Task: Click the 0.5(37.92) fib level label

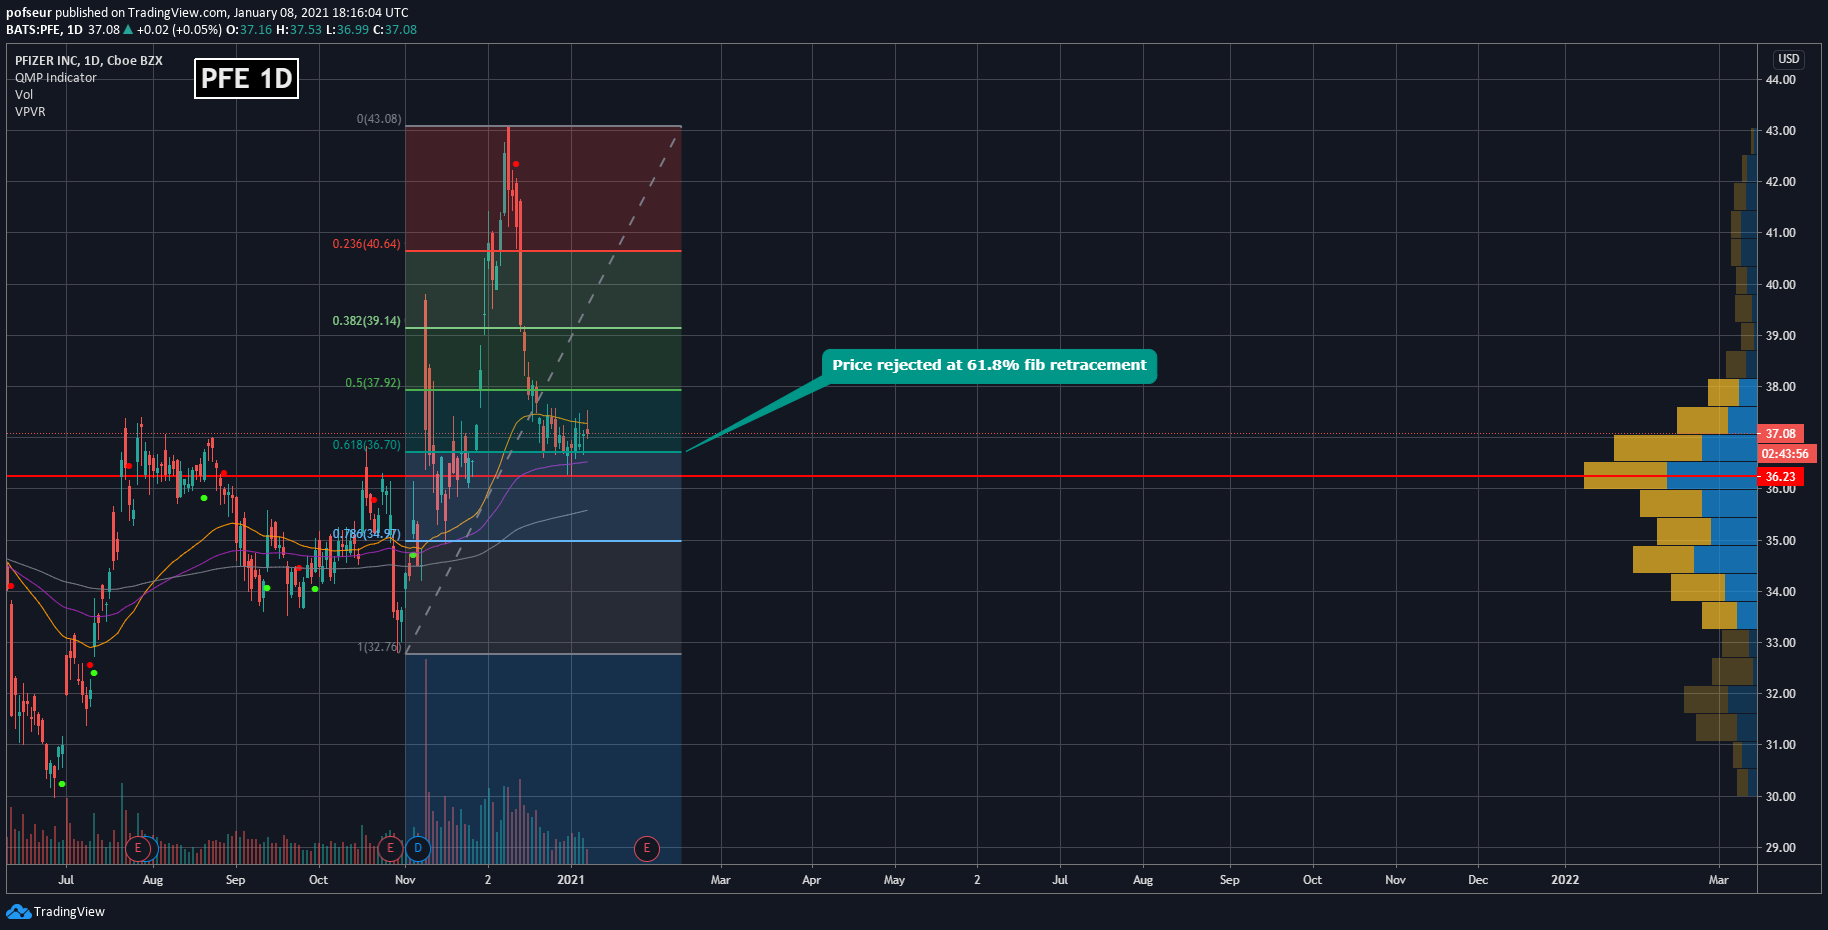Action: [373, 383]
